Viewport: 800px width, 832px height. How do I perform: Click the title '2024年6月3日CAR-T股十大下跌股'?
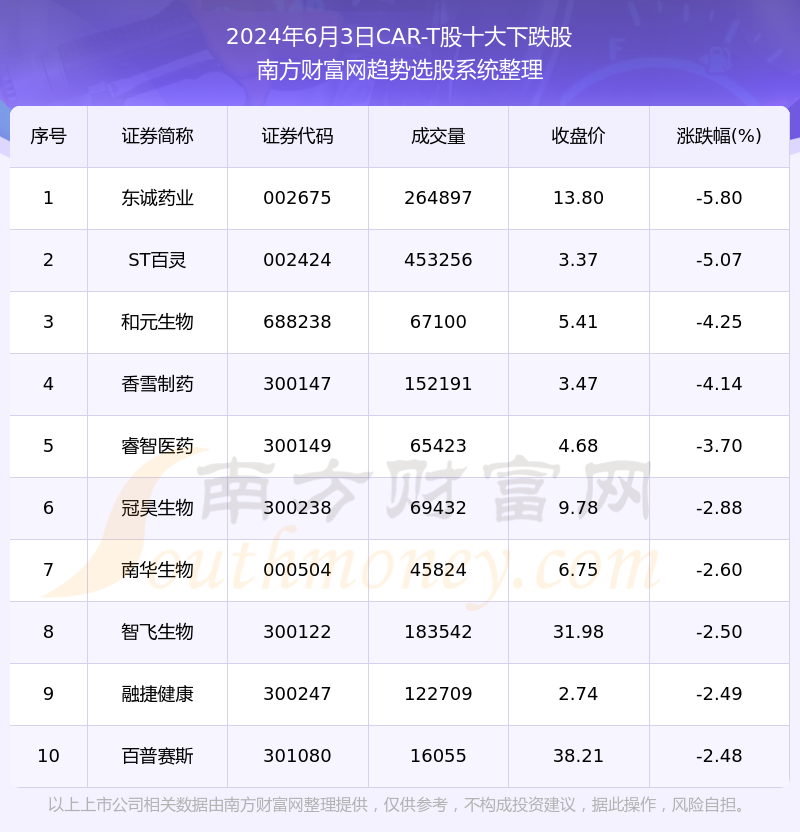[x=399, y=37]
